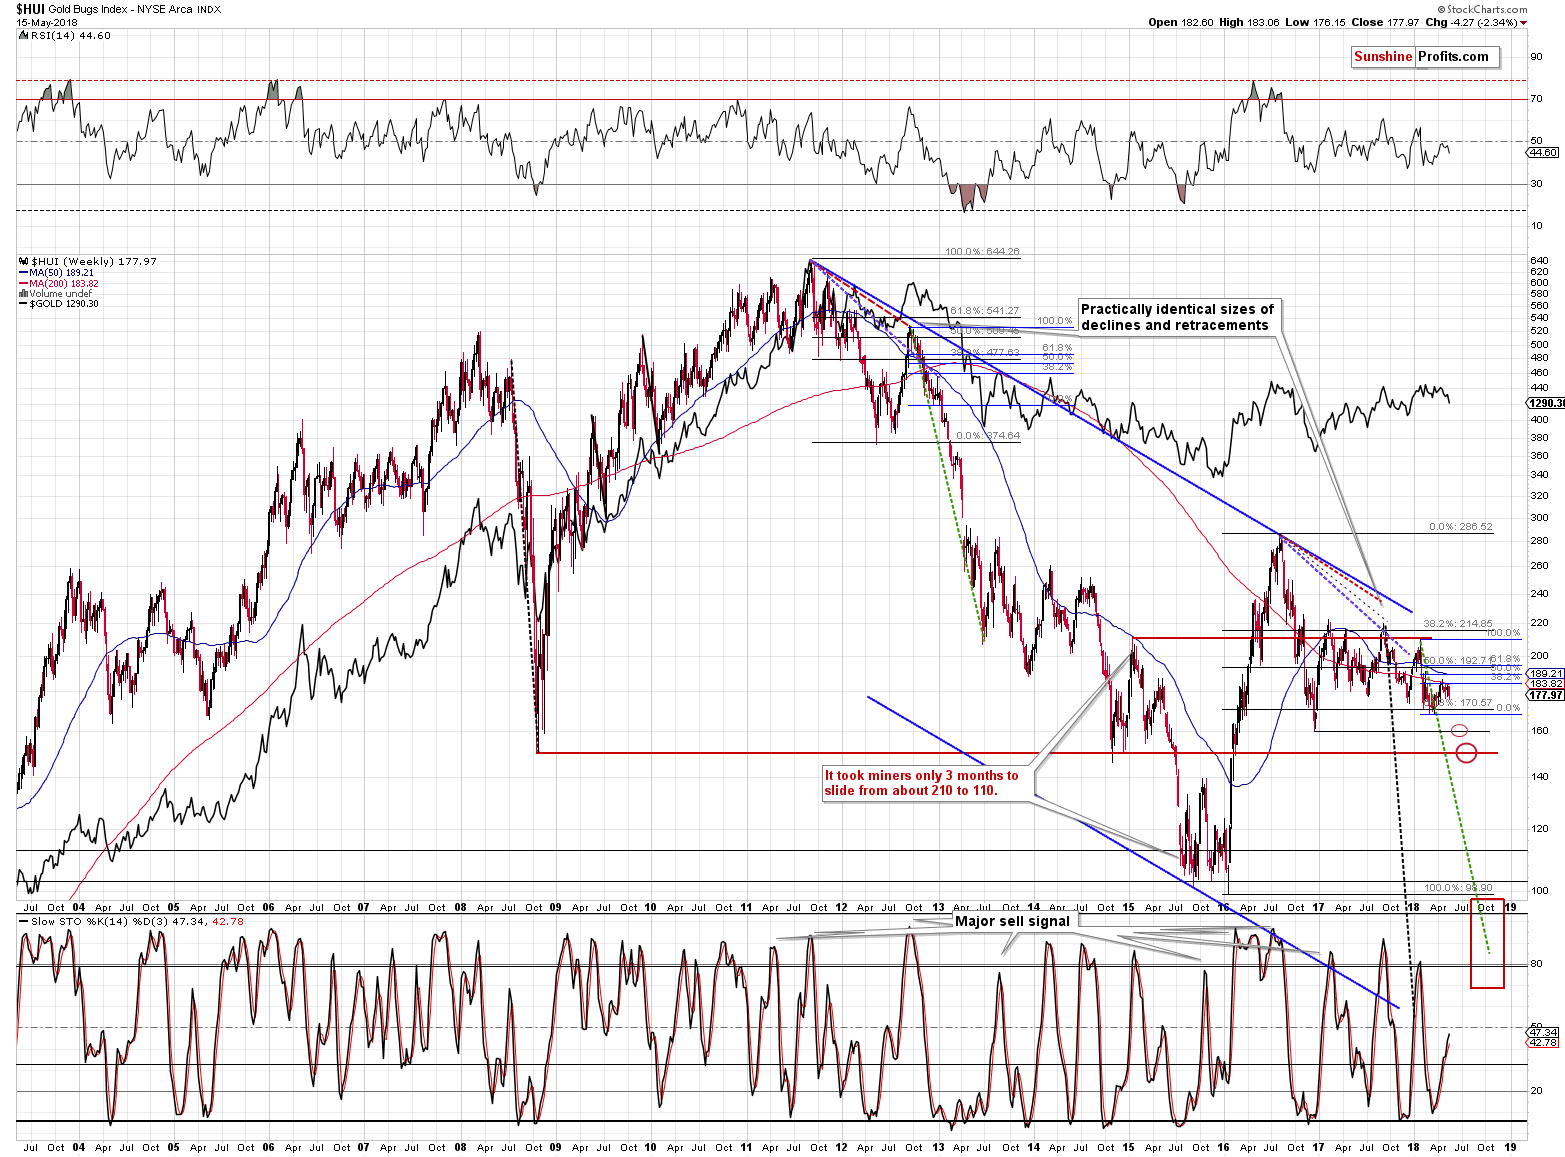1565x1157 pixels.
Task: Click the black $GOLD legend color dash
Action: click(24, 304)
